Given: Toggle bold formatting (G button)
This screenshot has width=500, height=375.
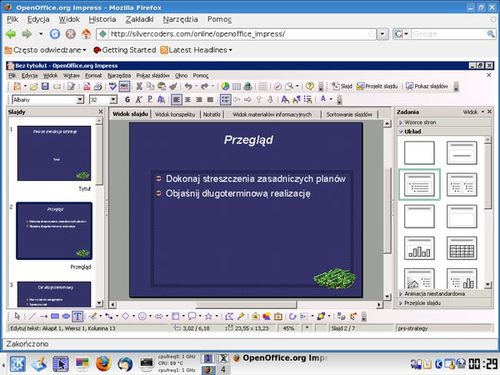Looking at the screenshot, I should [x=127, y=99].
